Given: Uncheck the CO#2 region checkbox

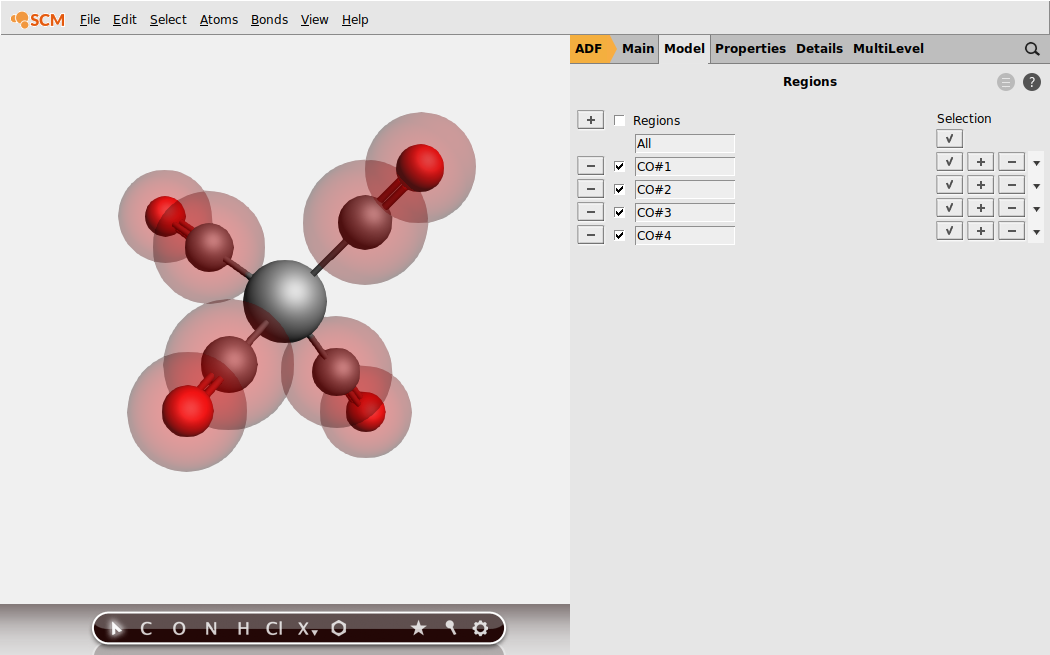Looking at the screenshot, I should (x=619, y=189).
